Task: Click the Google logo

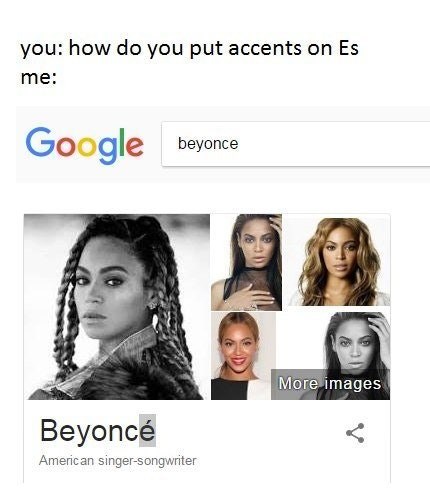Action: (x=84, y=145)
